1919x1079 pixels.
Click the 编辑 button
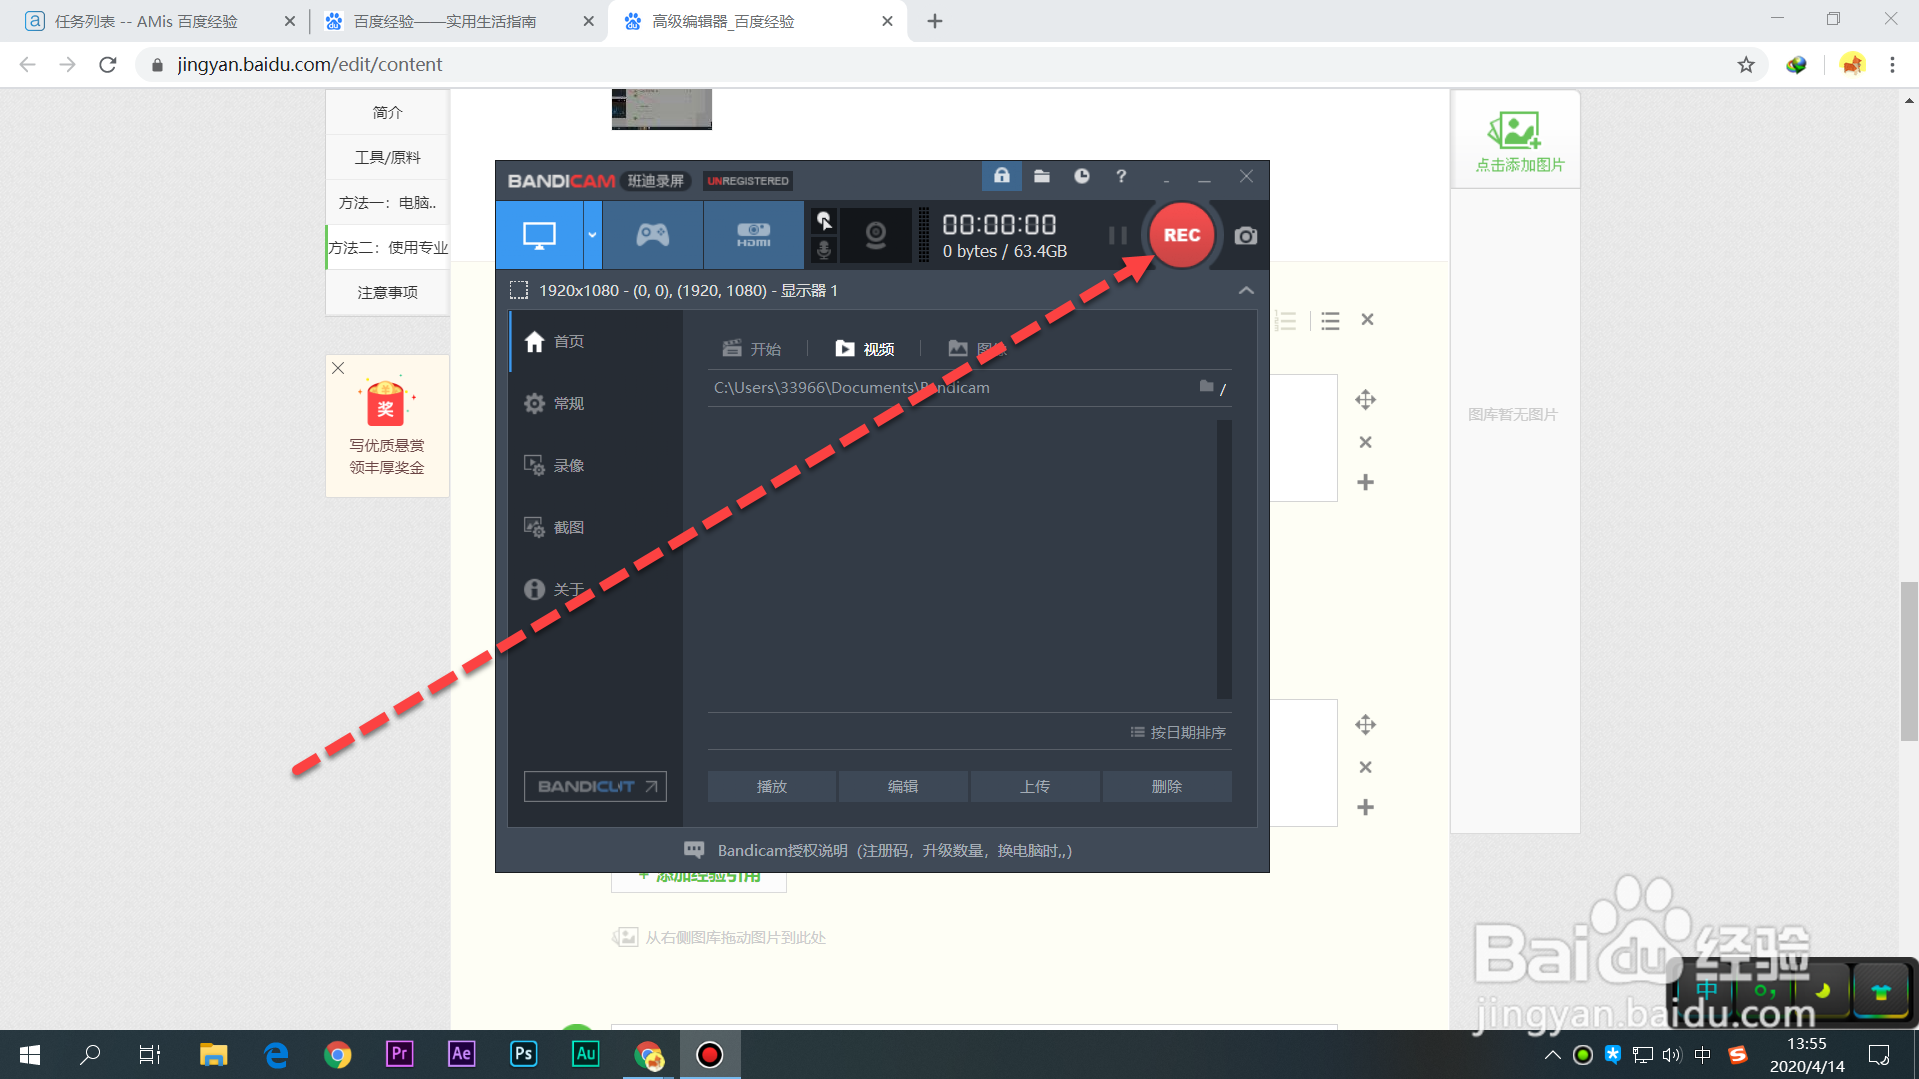click(x=903, y=786)
